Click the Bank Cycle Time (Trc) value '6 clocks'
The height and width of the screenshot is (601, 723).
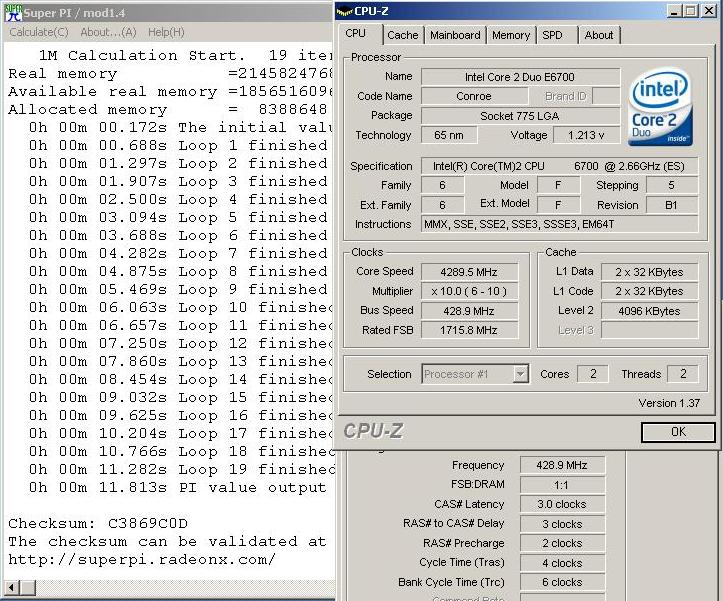(562, 582)
